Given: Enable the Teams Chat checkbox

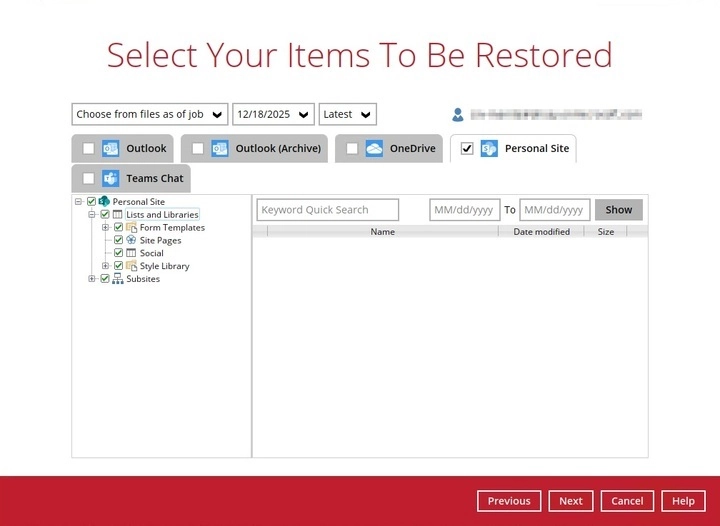Looking at the screenshot, I should click(x=88, y=179).
